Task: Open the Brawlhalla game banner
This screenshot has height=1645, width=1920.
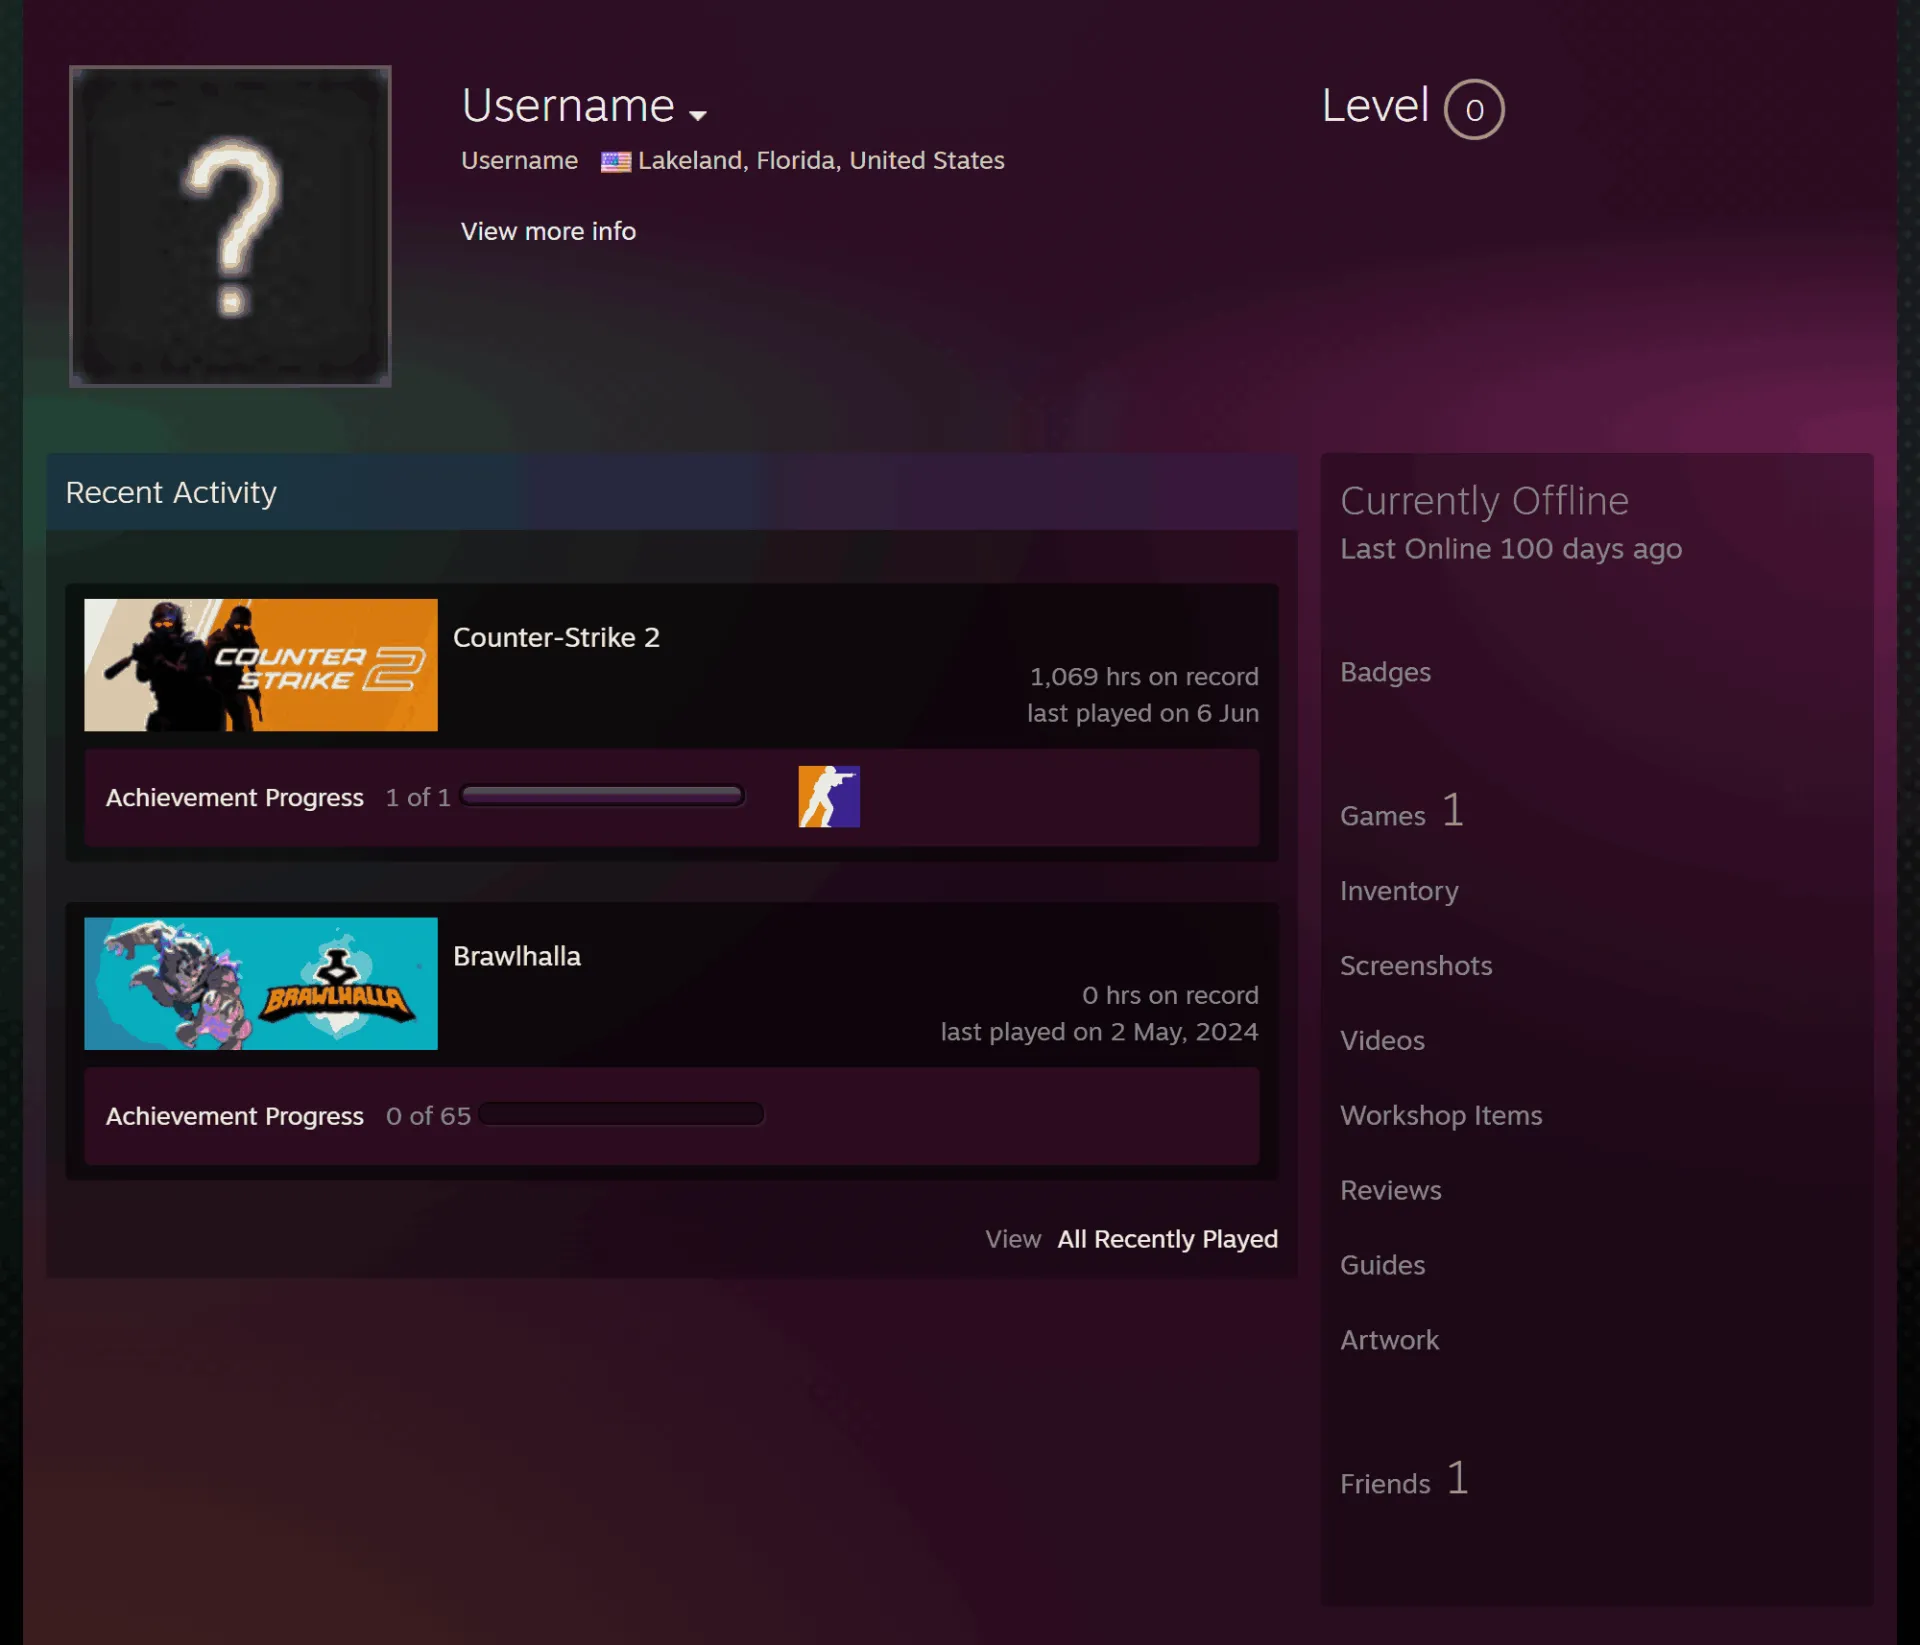Action: tap(261, 983)
